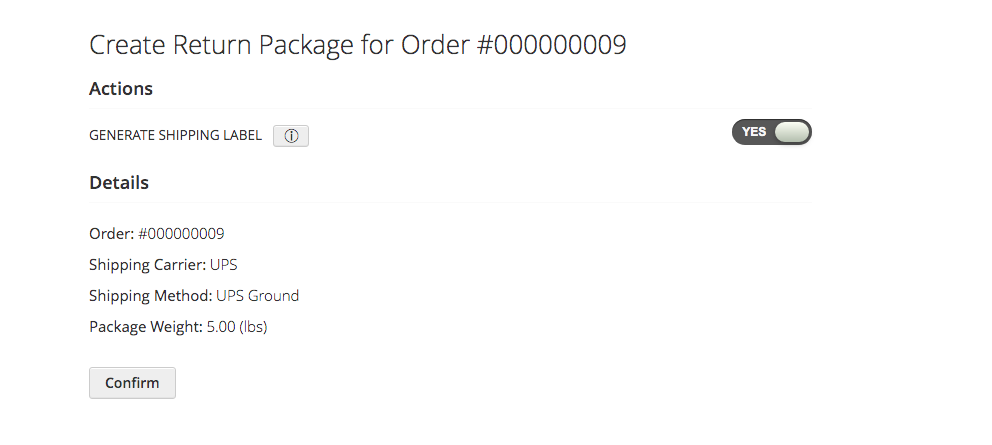Viewport: 992px width, 445px height.
Task: Click the Package Weight label
Action: (x=146, y=327)
